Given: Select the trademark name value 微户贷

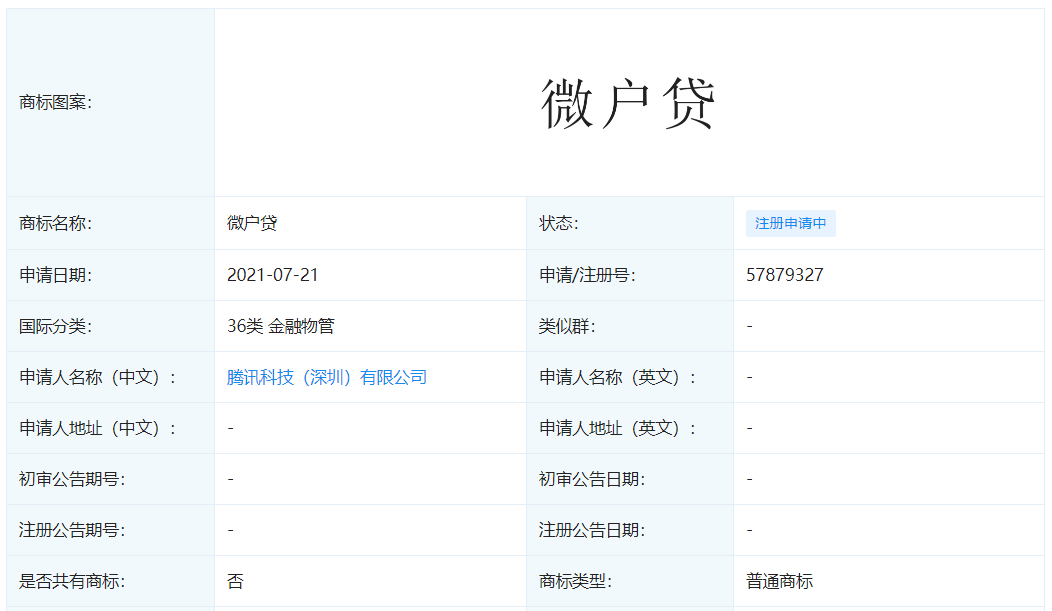Looking at the screenshot, I should pos(252,223).
